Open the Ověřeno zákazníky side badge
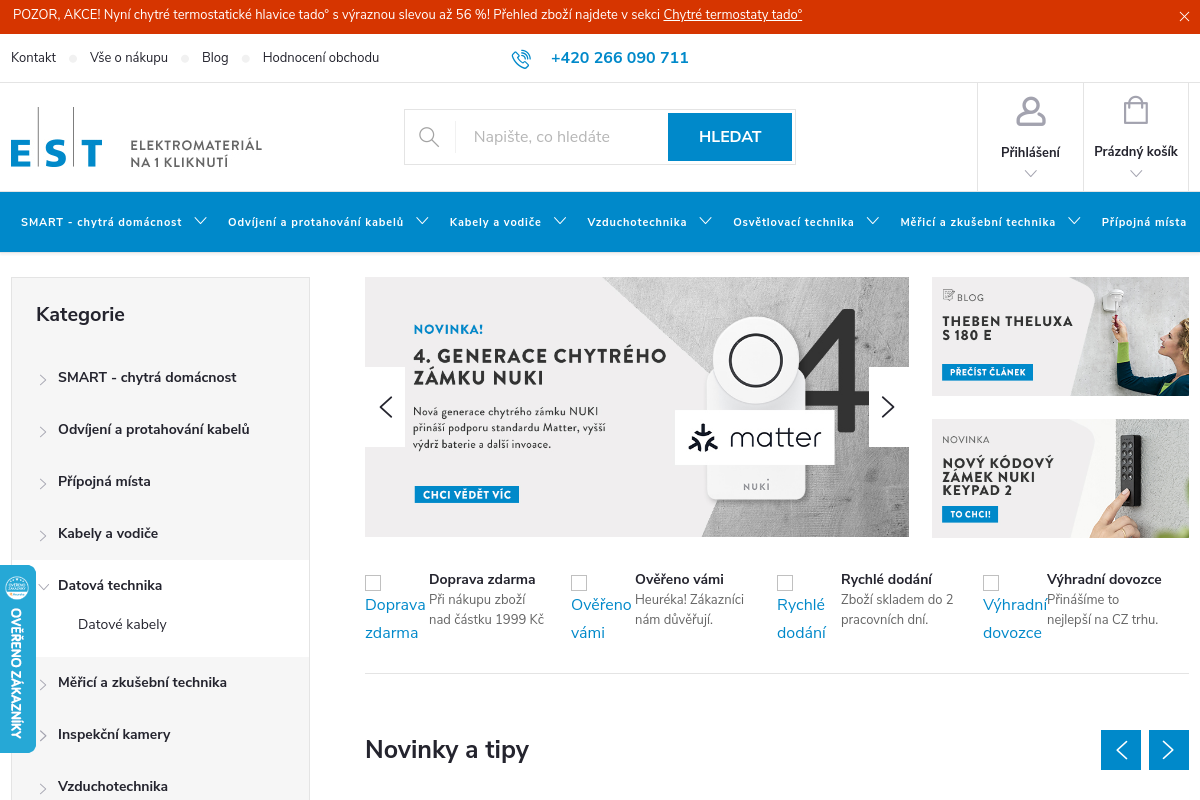 tap(17, 660)
